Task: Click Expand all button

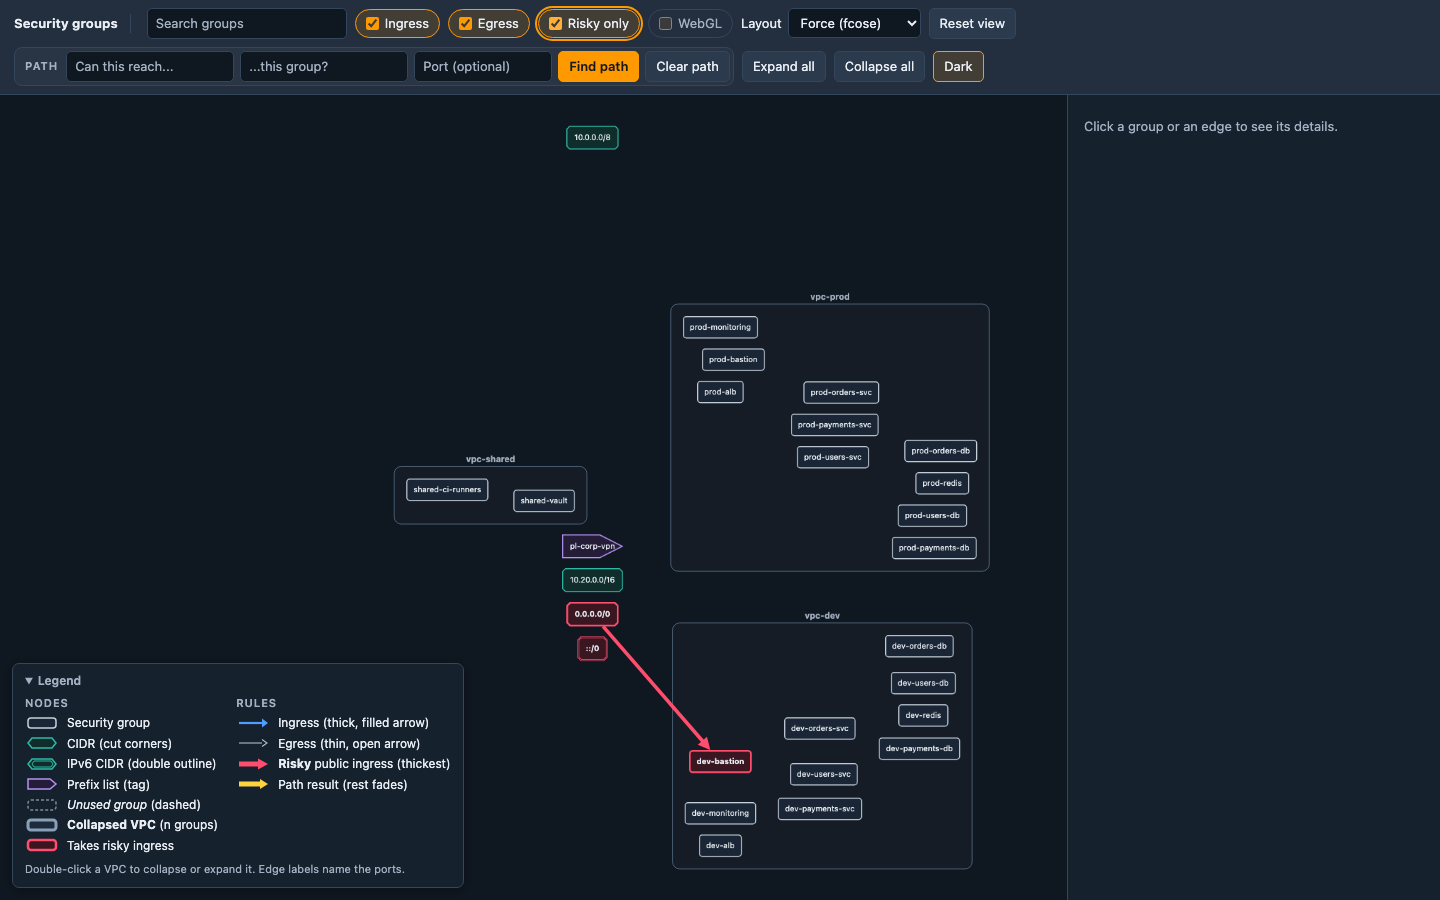Action: click(783, 66)
